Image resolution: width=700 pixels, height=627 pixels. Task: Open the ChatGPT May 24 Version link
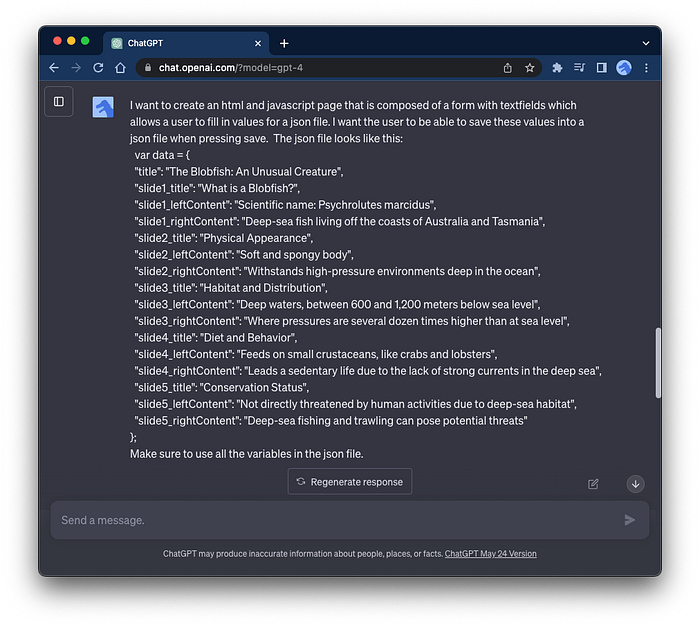[x=490, y=554]
